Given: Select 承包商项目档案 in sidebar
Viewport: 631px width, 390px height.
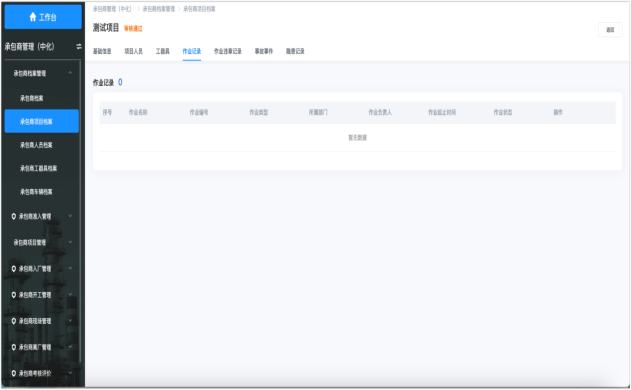Looking at the screenshot, I should click(x=42, y=121).
